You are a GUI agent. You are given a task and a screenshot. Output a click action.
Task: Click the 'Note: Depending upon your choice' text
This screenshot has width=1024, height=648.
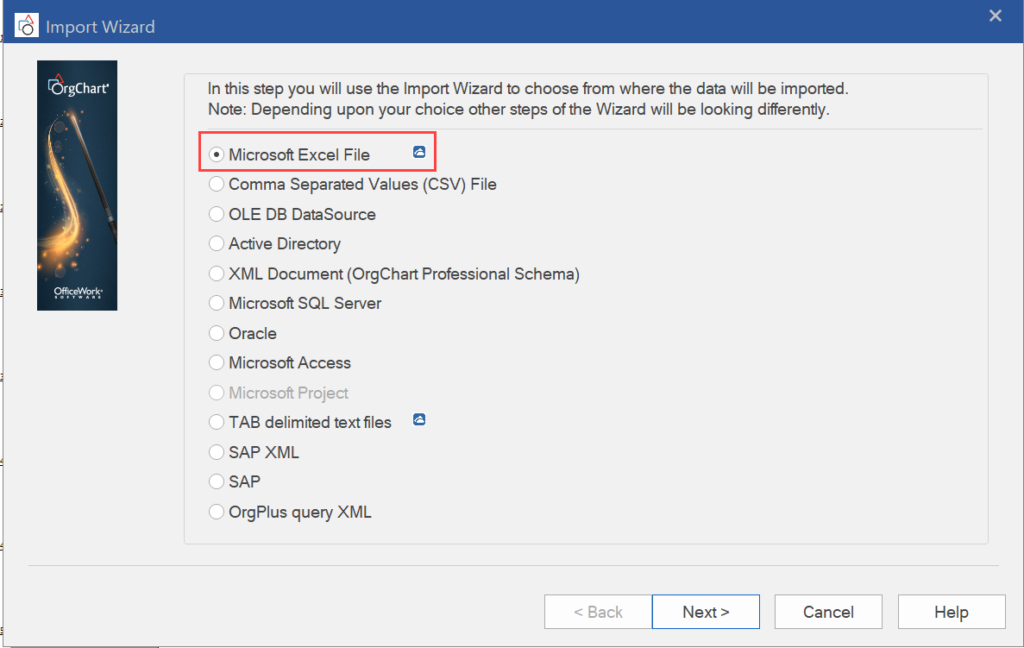(519, 109)
